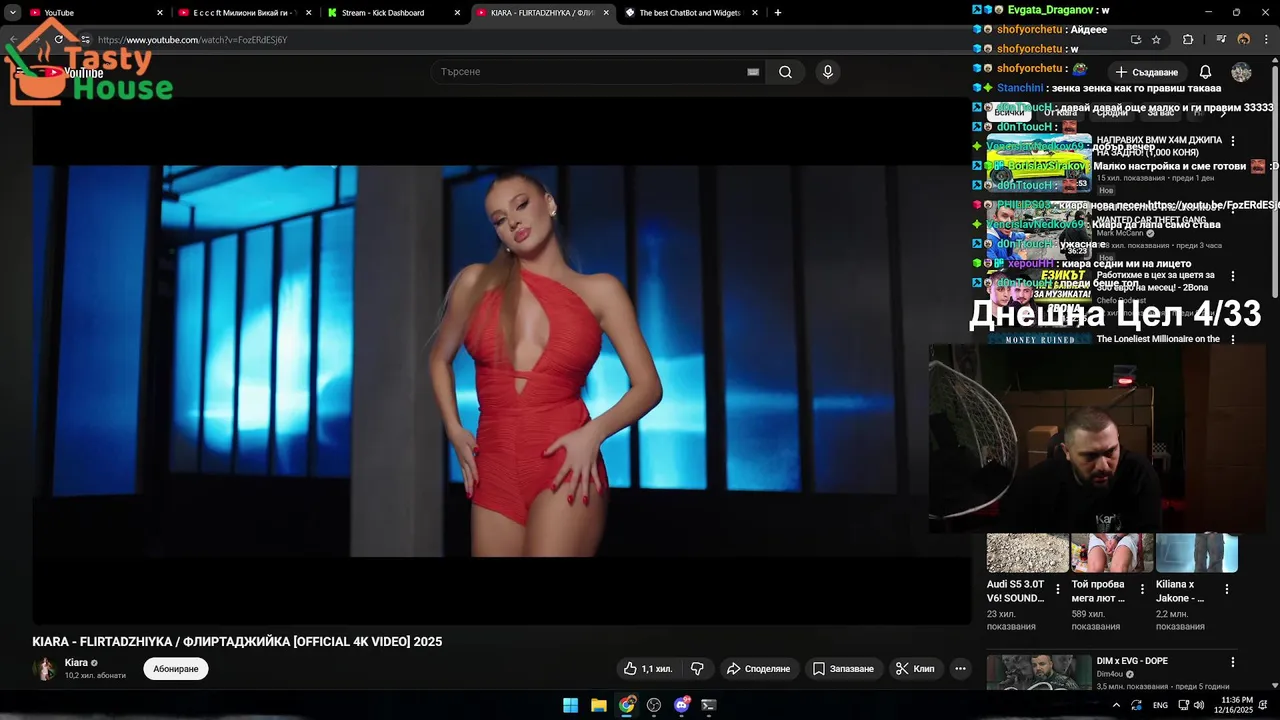Open options for Kiliana x Jakone video

click(1227, 589)
